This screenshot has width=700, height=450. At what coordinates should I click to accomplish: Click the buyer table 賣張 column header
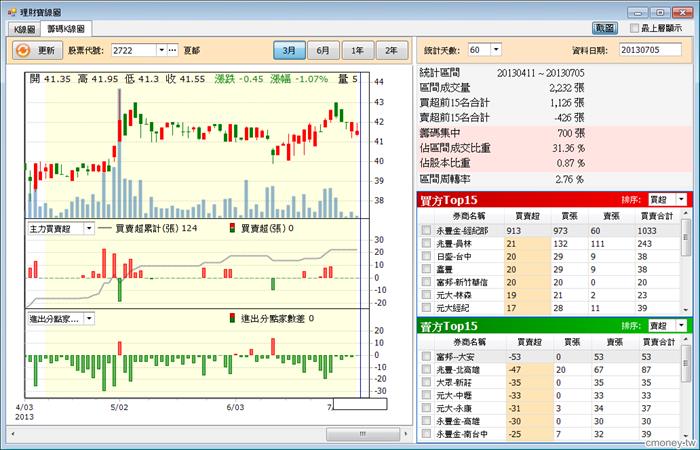pos(611,216)
